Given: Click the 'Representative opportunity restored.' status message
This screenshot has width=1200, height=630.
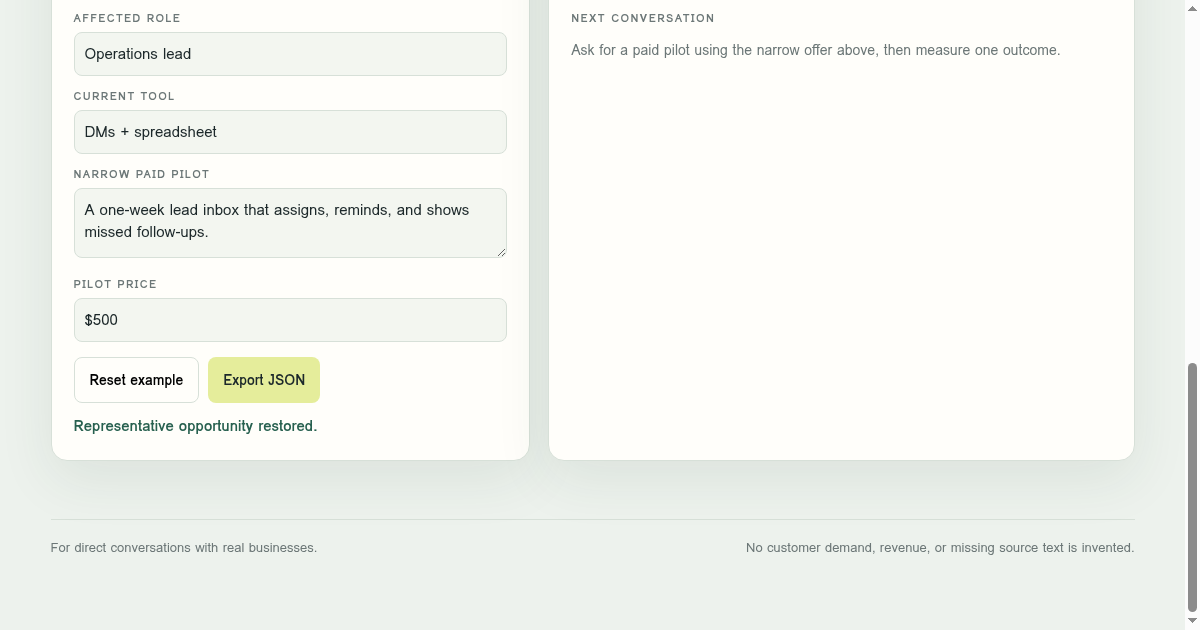Looking at the screenshot, I should [x=195, y=426].
